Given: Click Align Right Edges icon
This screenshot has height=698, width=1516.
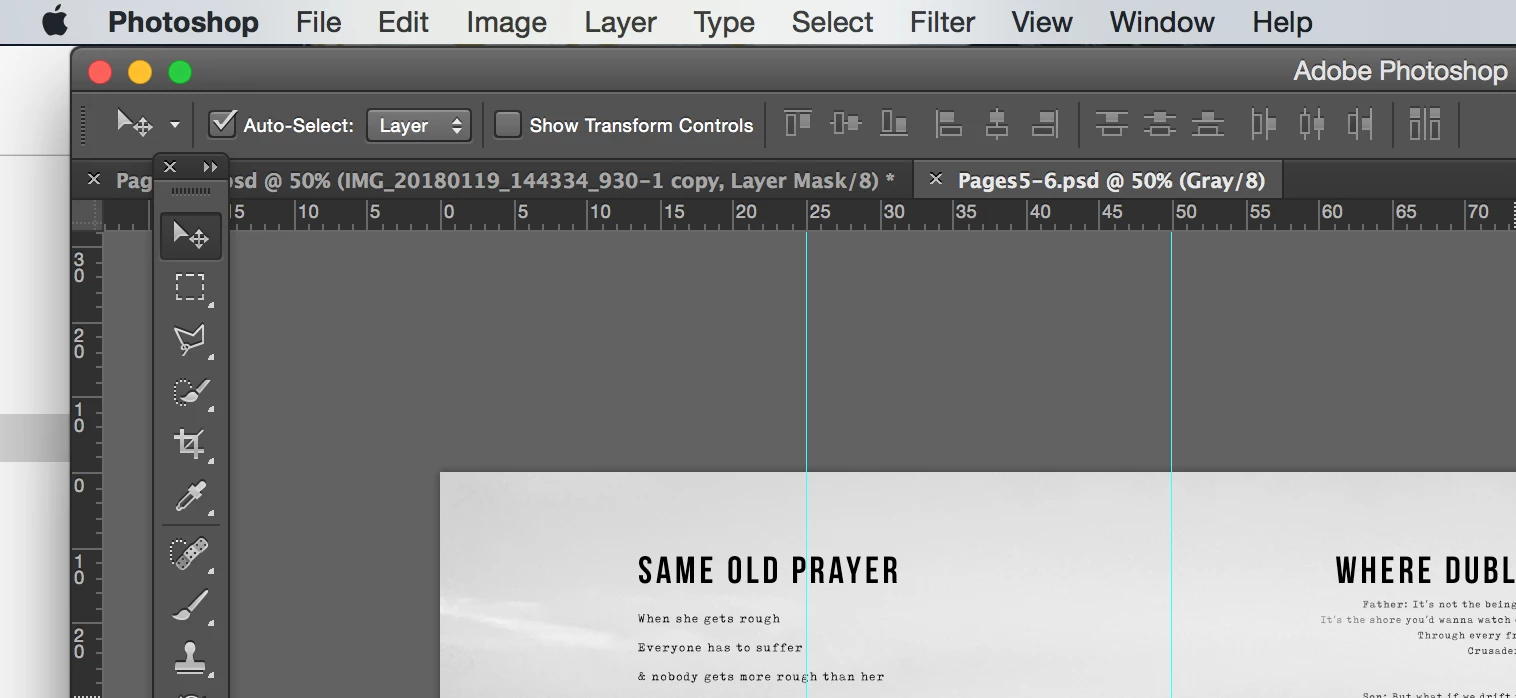Looking at the screenshot, I should 1045,124.
